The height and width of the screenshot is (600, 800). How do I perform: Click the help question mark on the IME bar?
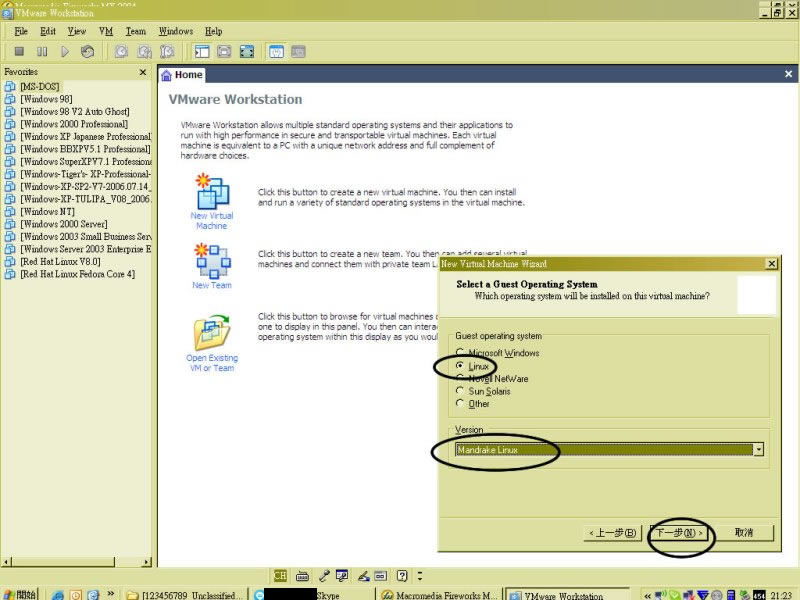coord(402,576)
